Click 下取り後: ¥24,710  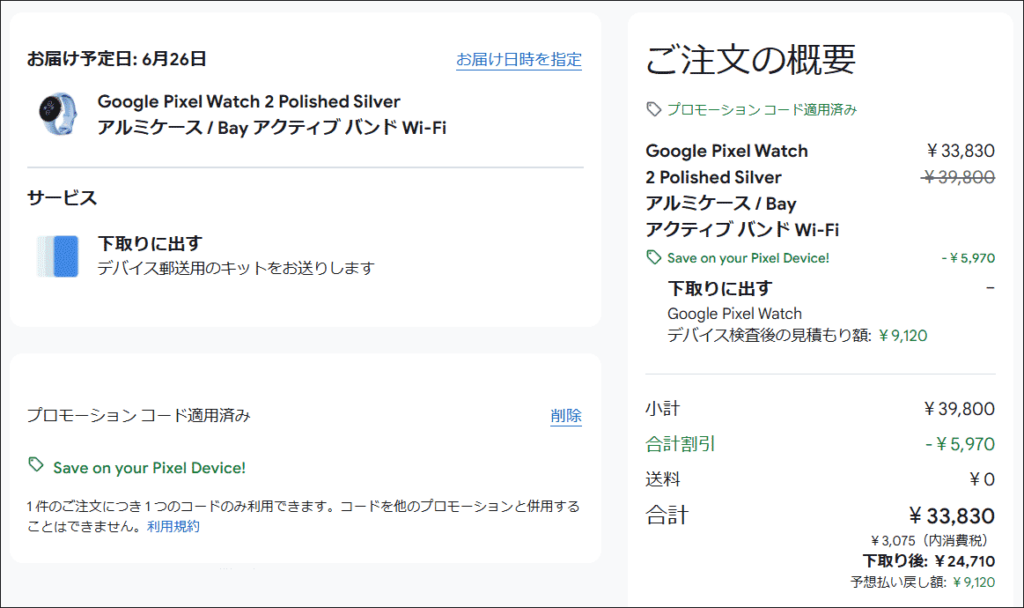pyautogui.click(x=929, y=561)
